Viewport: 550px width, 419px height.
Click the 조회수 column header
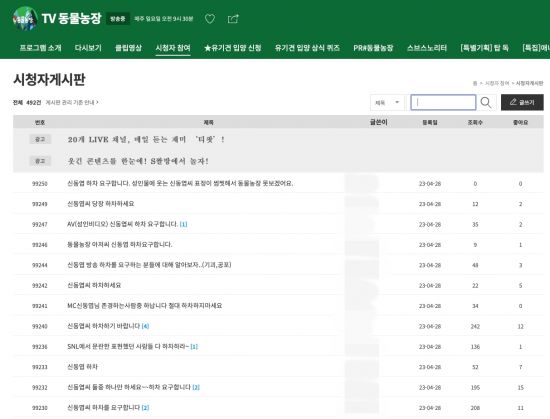tap(475, 122)
